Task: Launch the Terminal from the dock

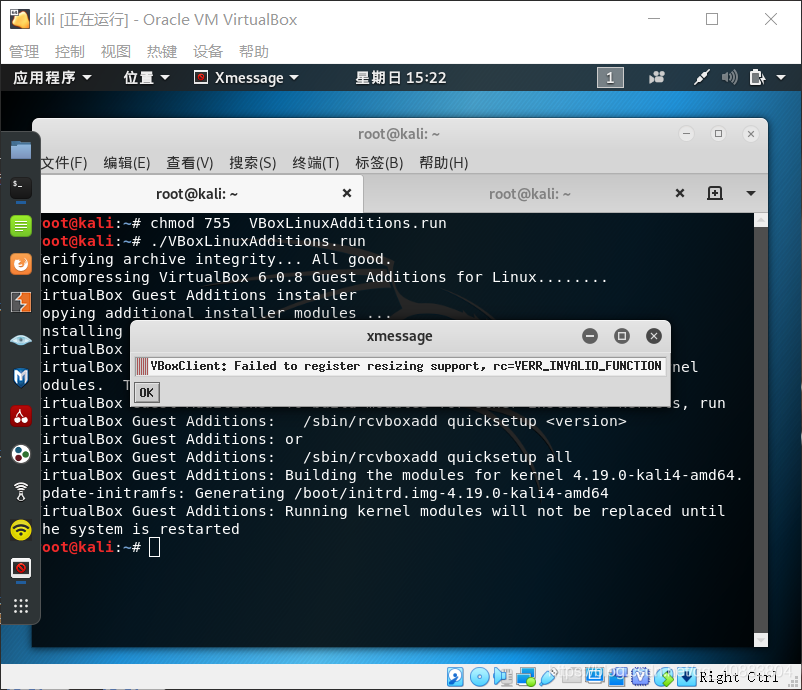Action: pos(21,188)
